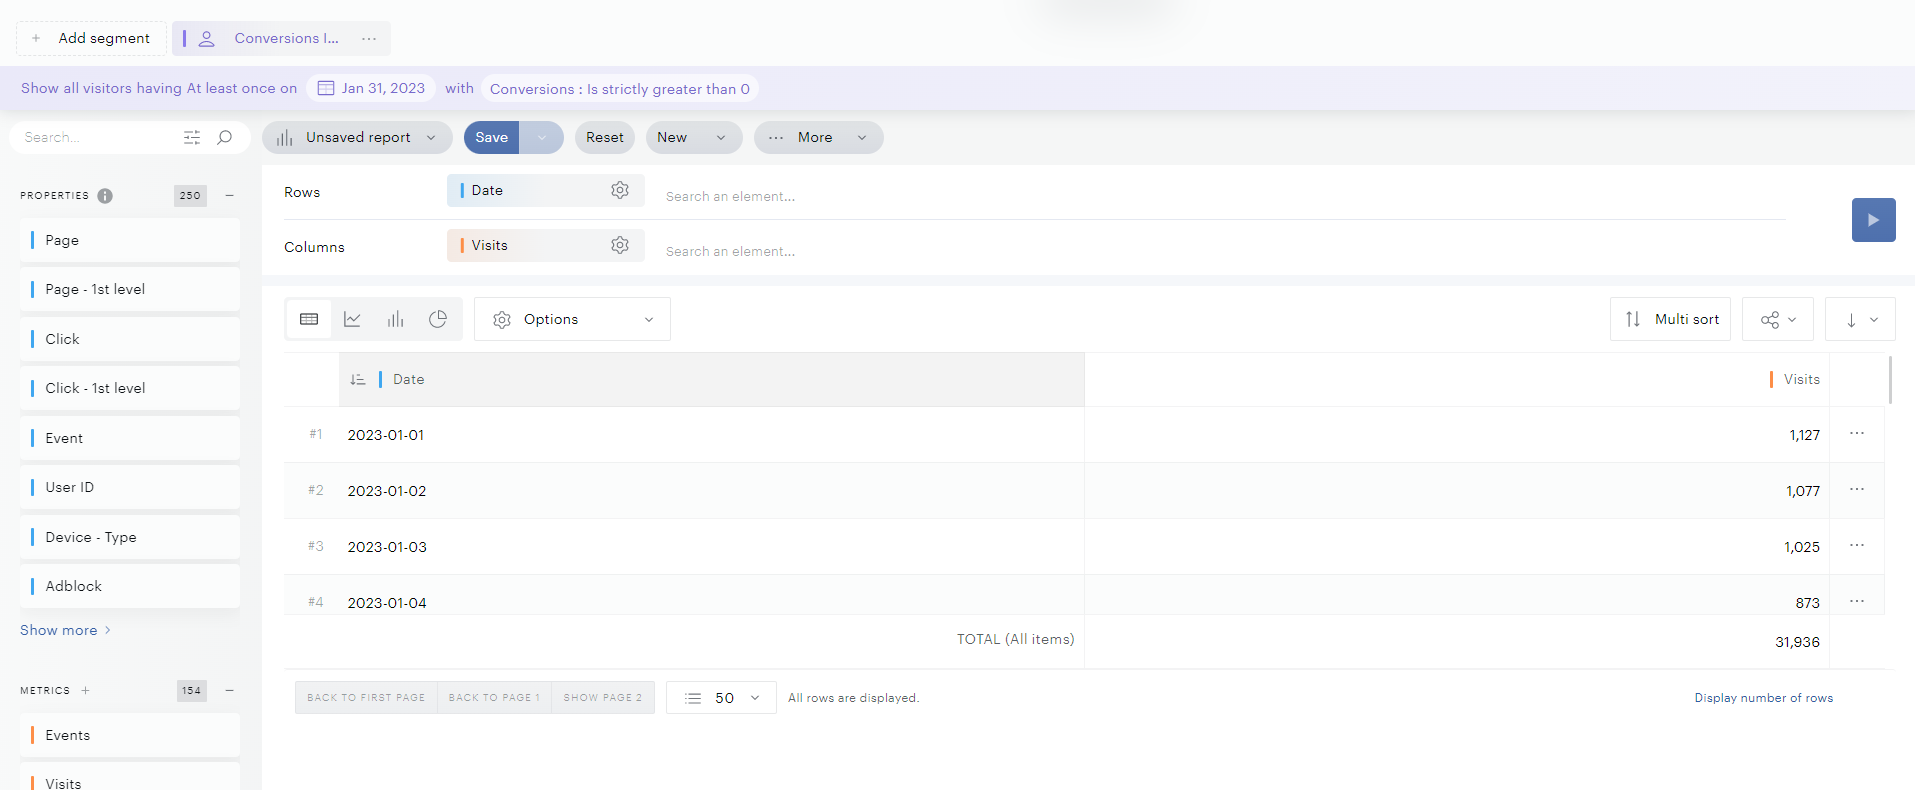Toggle sort on the Date column header
Screen dimensions: 1915x790
coord(358,379)
